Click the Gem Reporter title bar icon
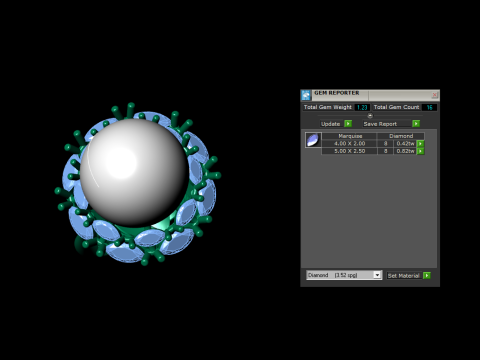480x360 pixels. 306,95
